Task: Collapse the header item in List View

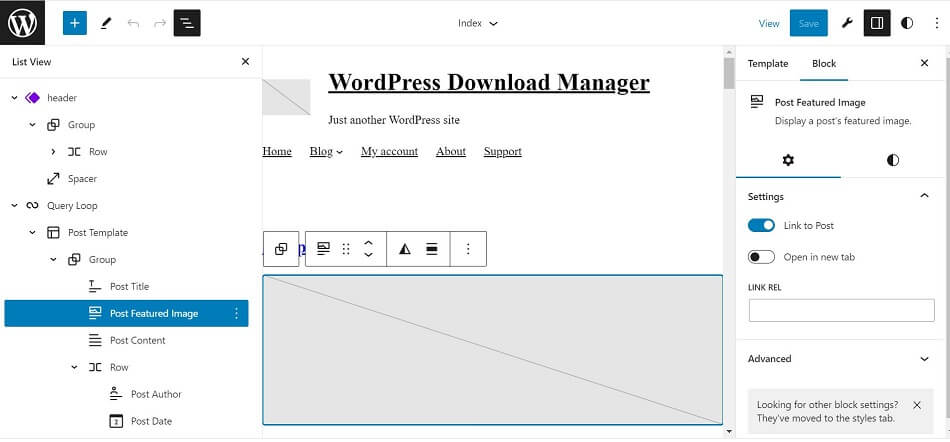Action: tap(15, 97)
